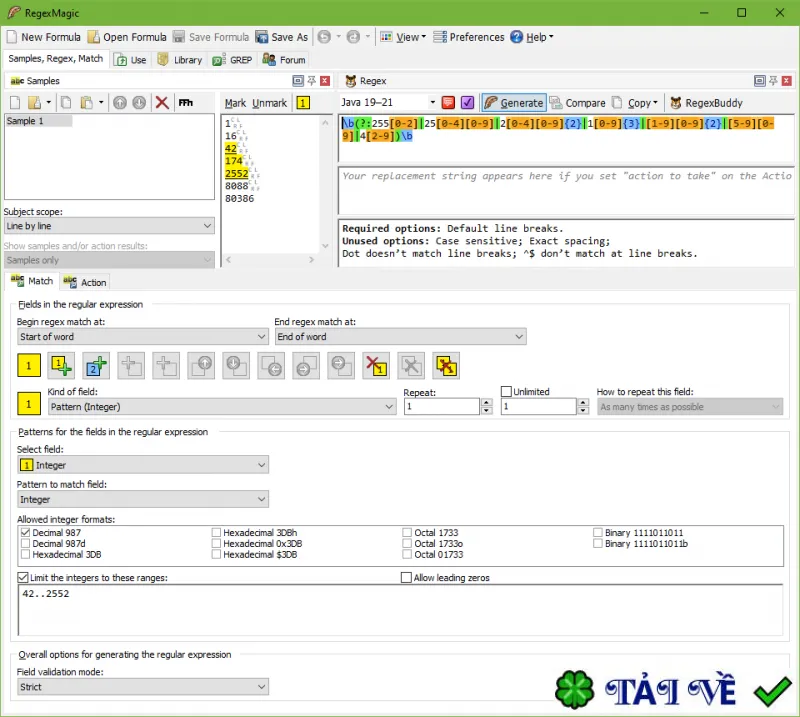The image size is (800, 717).
Task: Open RegexBuddy from the Regex toolbar
Action: 706,103
